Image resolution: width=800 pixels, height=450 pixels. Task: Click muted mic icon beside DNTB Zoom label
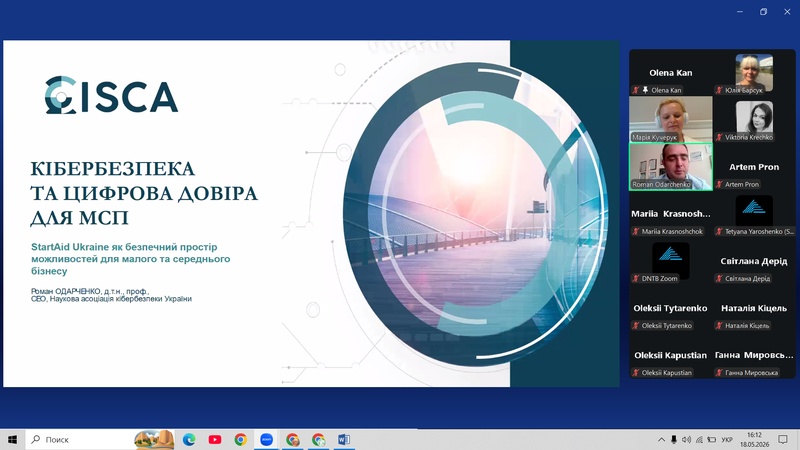636,279
